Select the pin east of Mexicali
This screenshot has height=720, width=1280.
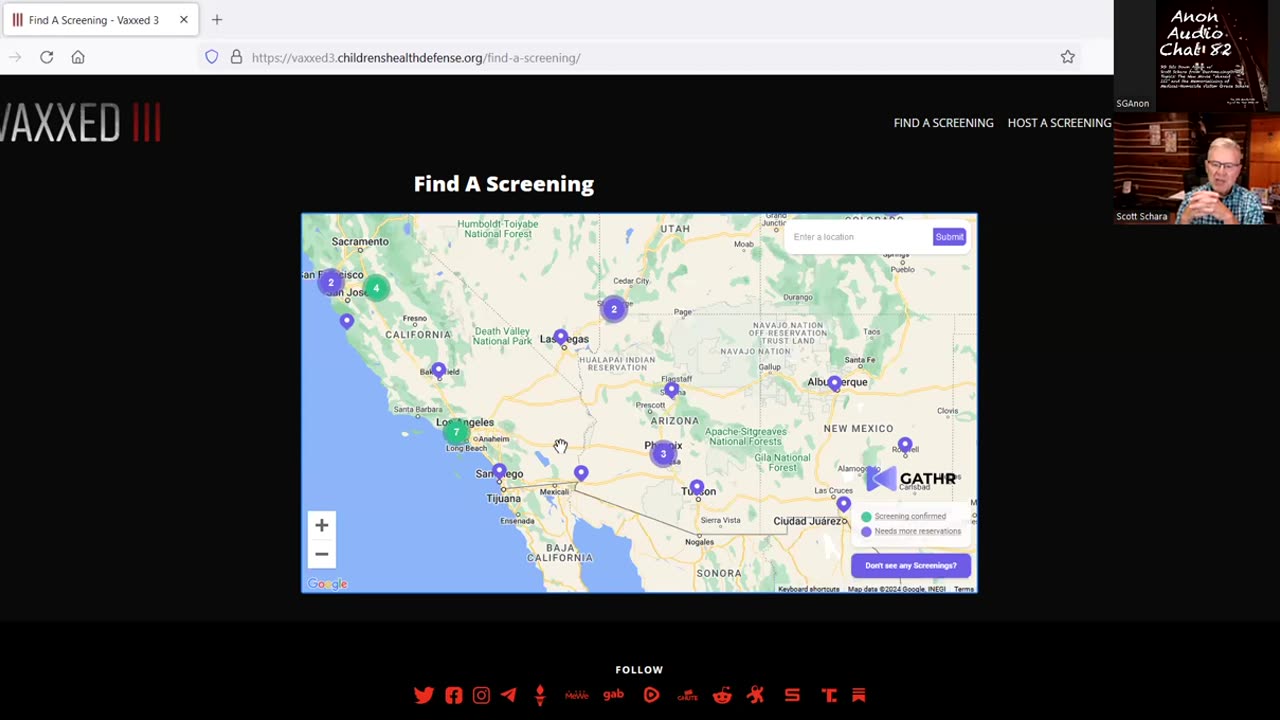click(x=581, y=474)
